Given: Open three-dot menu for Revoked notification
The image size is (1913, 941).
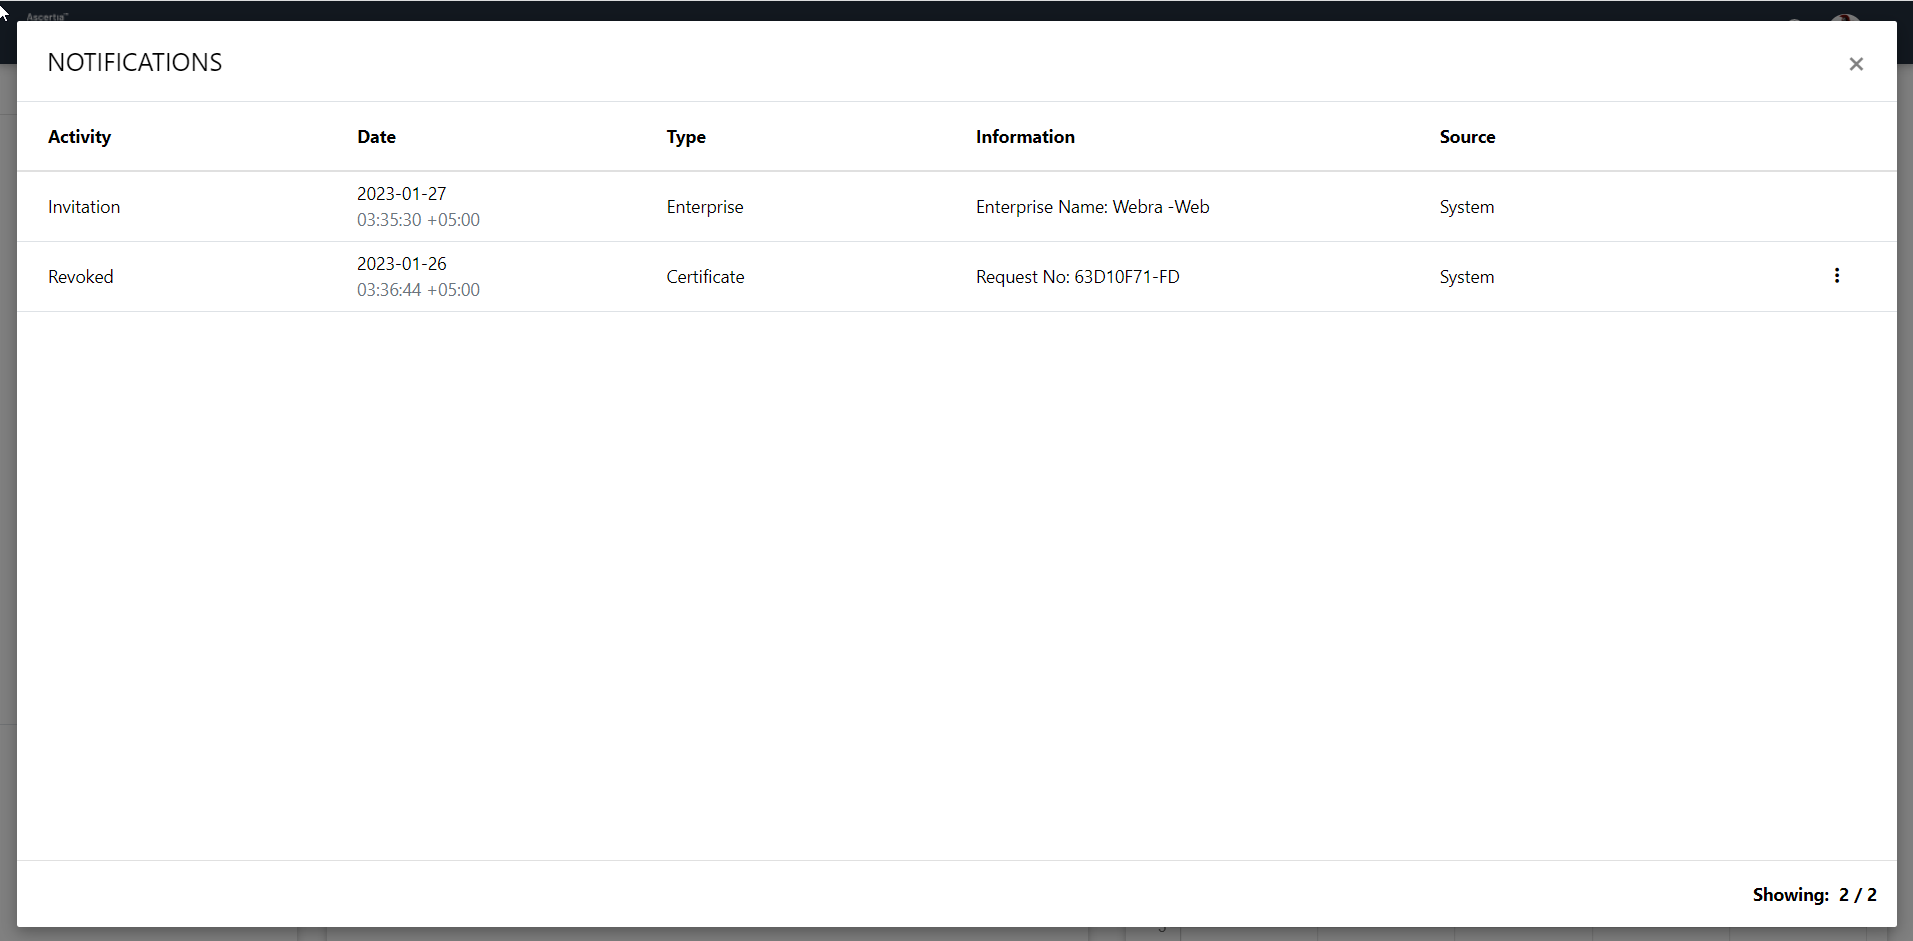Looking at the screenshot, I should tap(1837, 276).
